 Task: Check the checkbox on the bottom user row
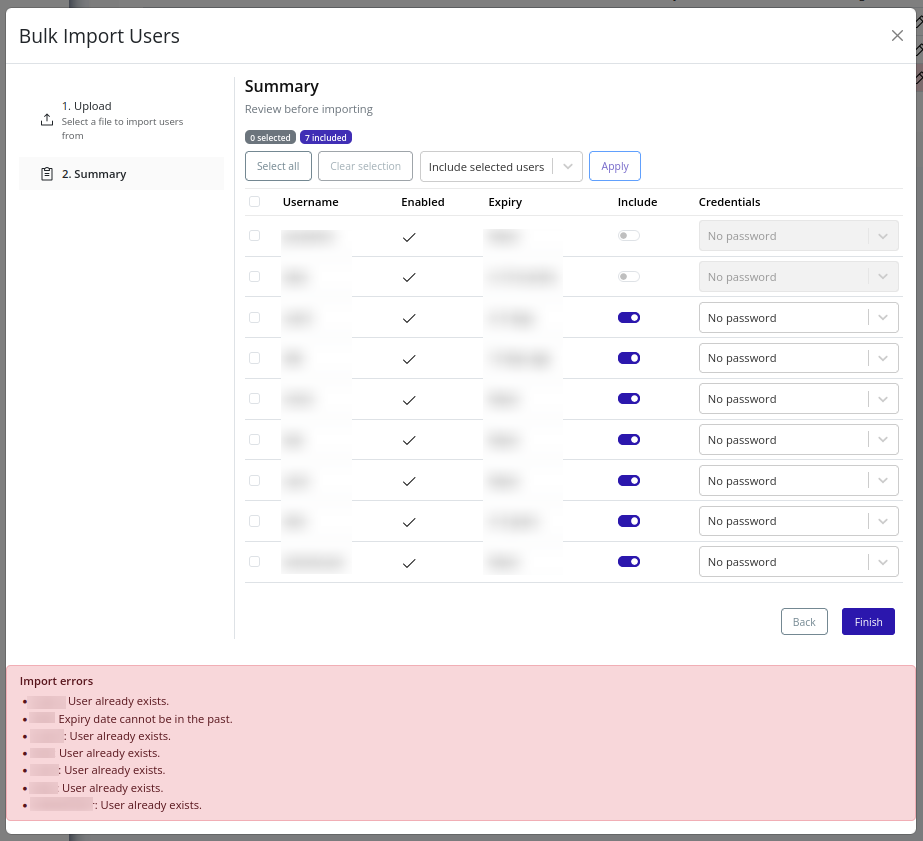point(254,561)
